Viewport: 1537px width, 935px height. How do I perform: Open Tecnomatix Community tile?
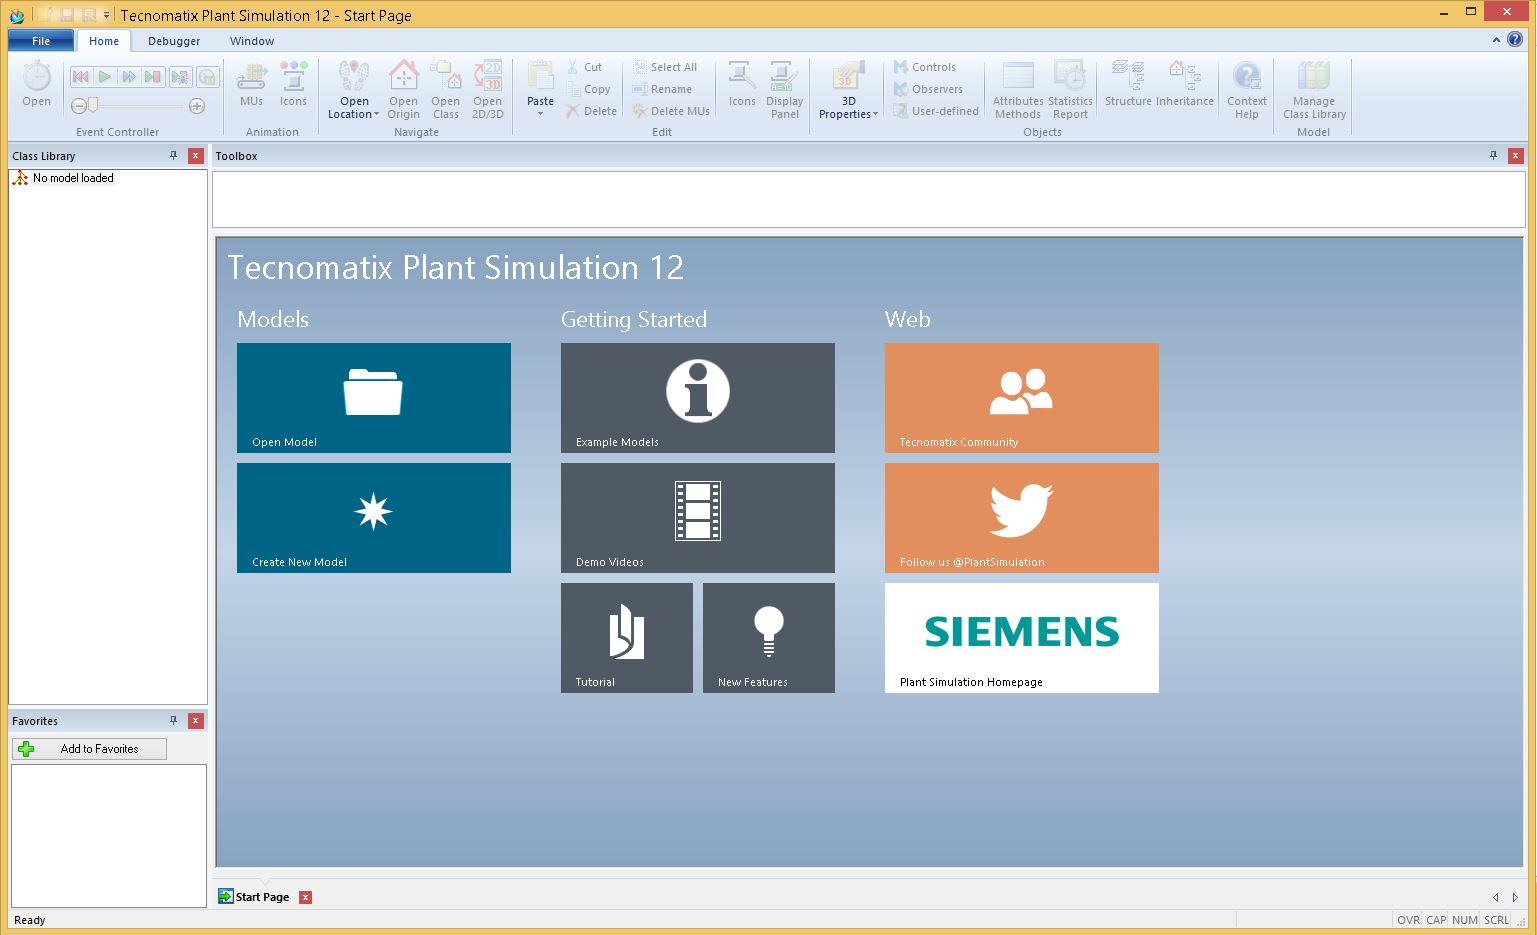pyautogui.click(x=1022, y=398)
